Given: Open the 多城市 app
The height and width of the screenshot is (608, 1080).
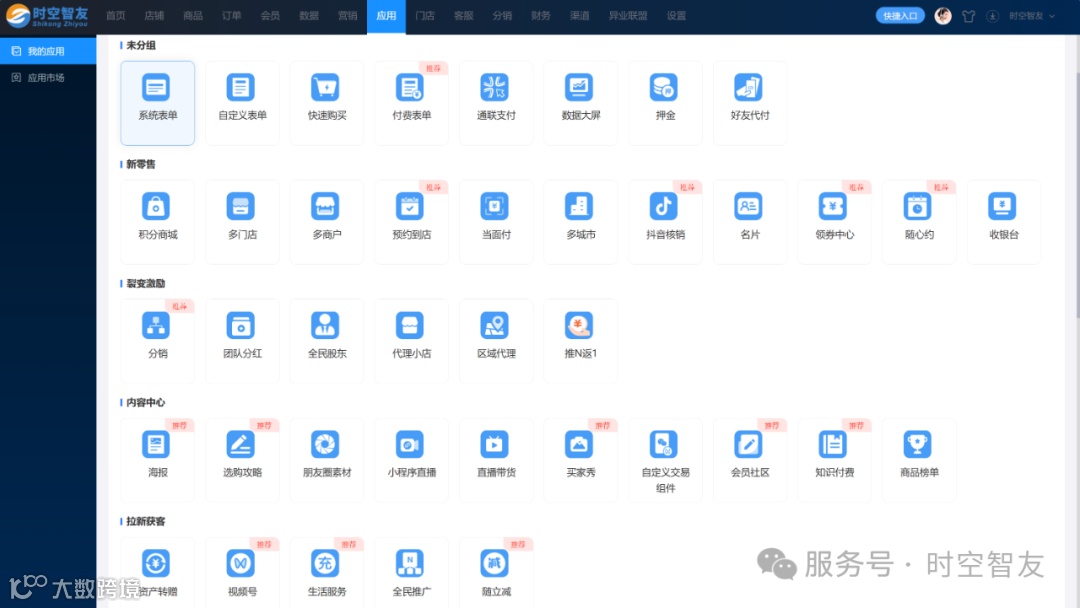Looking at the screenshot, I should click(x=581, y=222).
